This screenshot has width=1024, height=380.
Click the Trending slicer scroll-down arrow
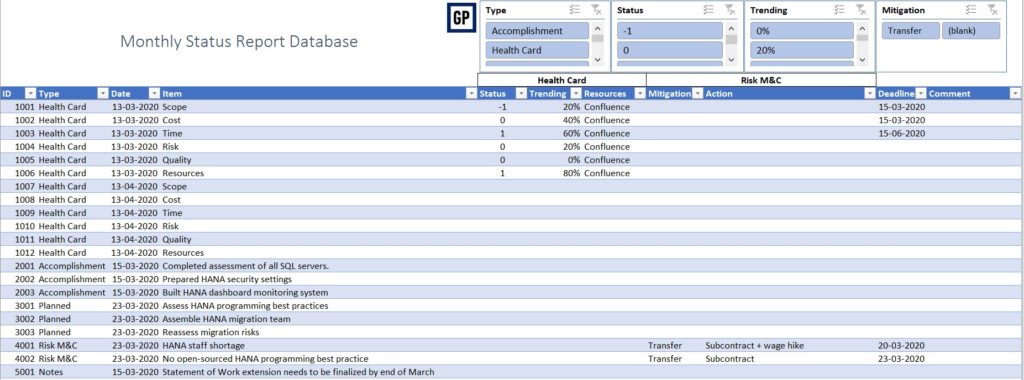[863, 60]
